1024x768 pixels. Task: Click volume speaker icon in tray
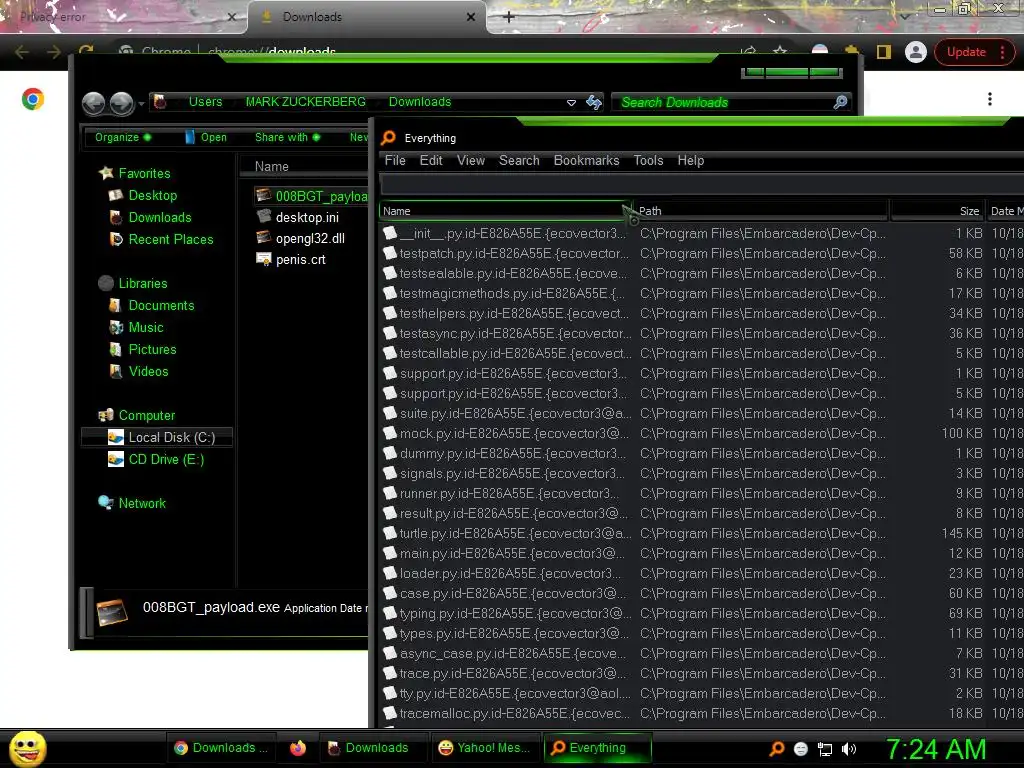click(849, 750)
